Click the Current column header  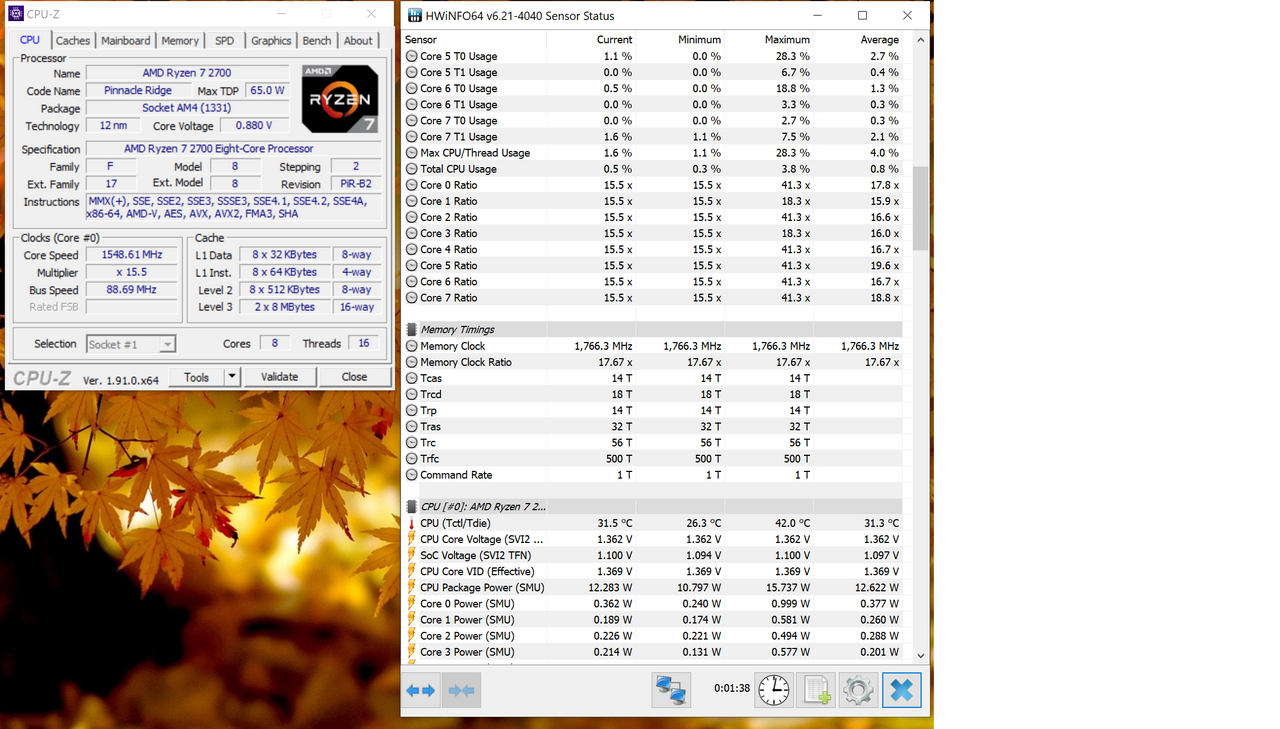tap(591, 40)
